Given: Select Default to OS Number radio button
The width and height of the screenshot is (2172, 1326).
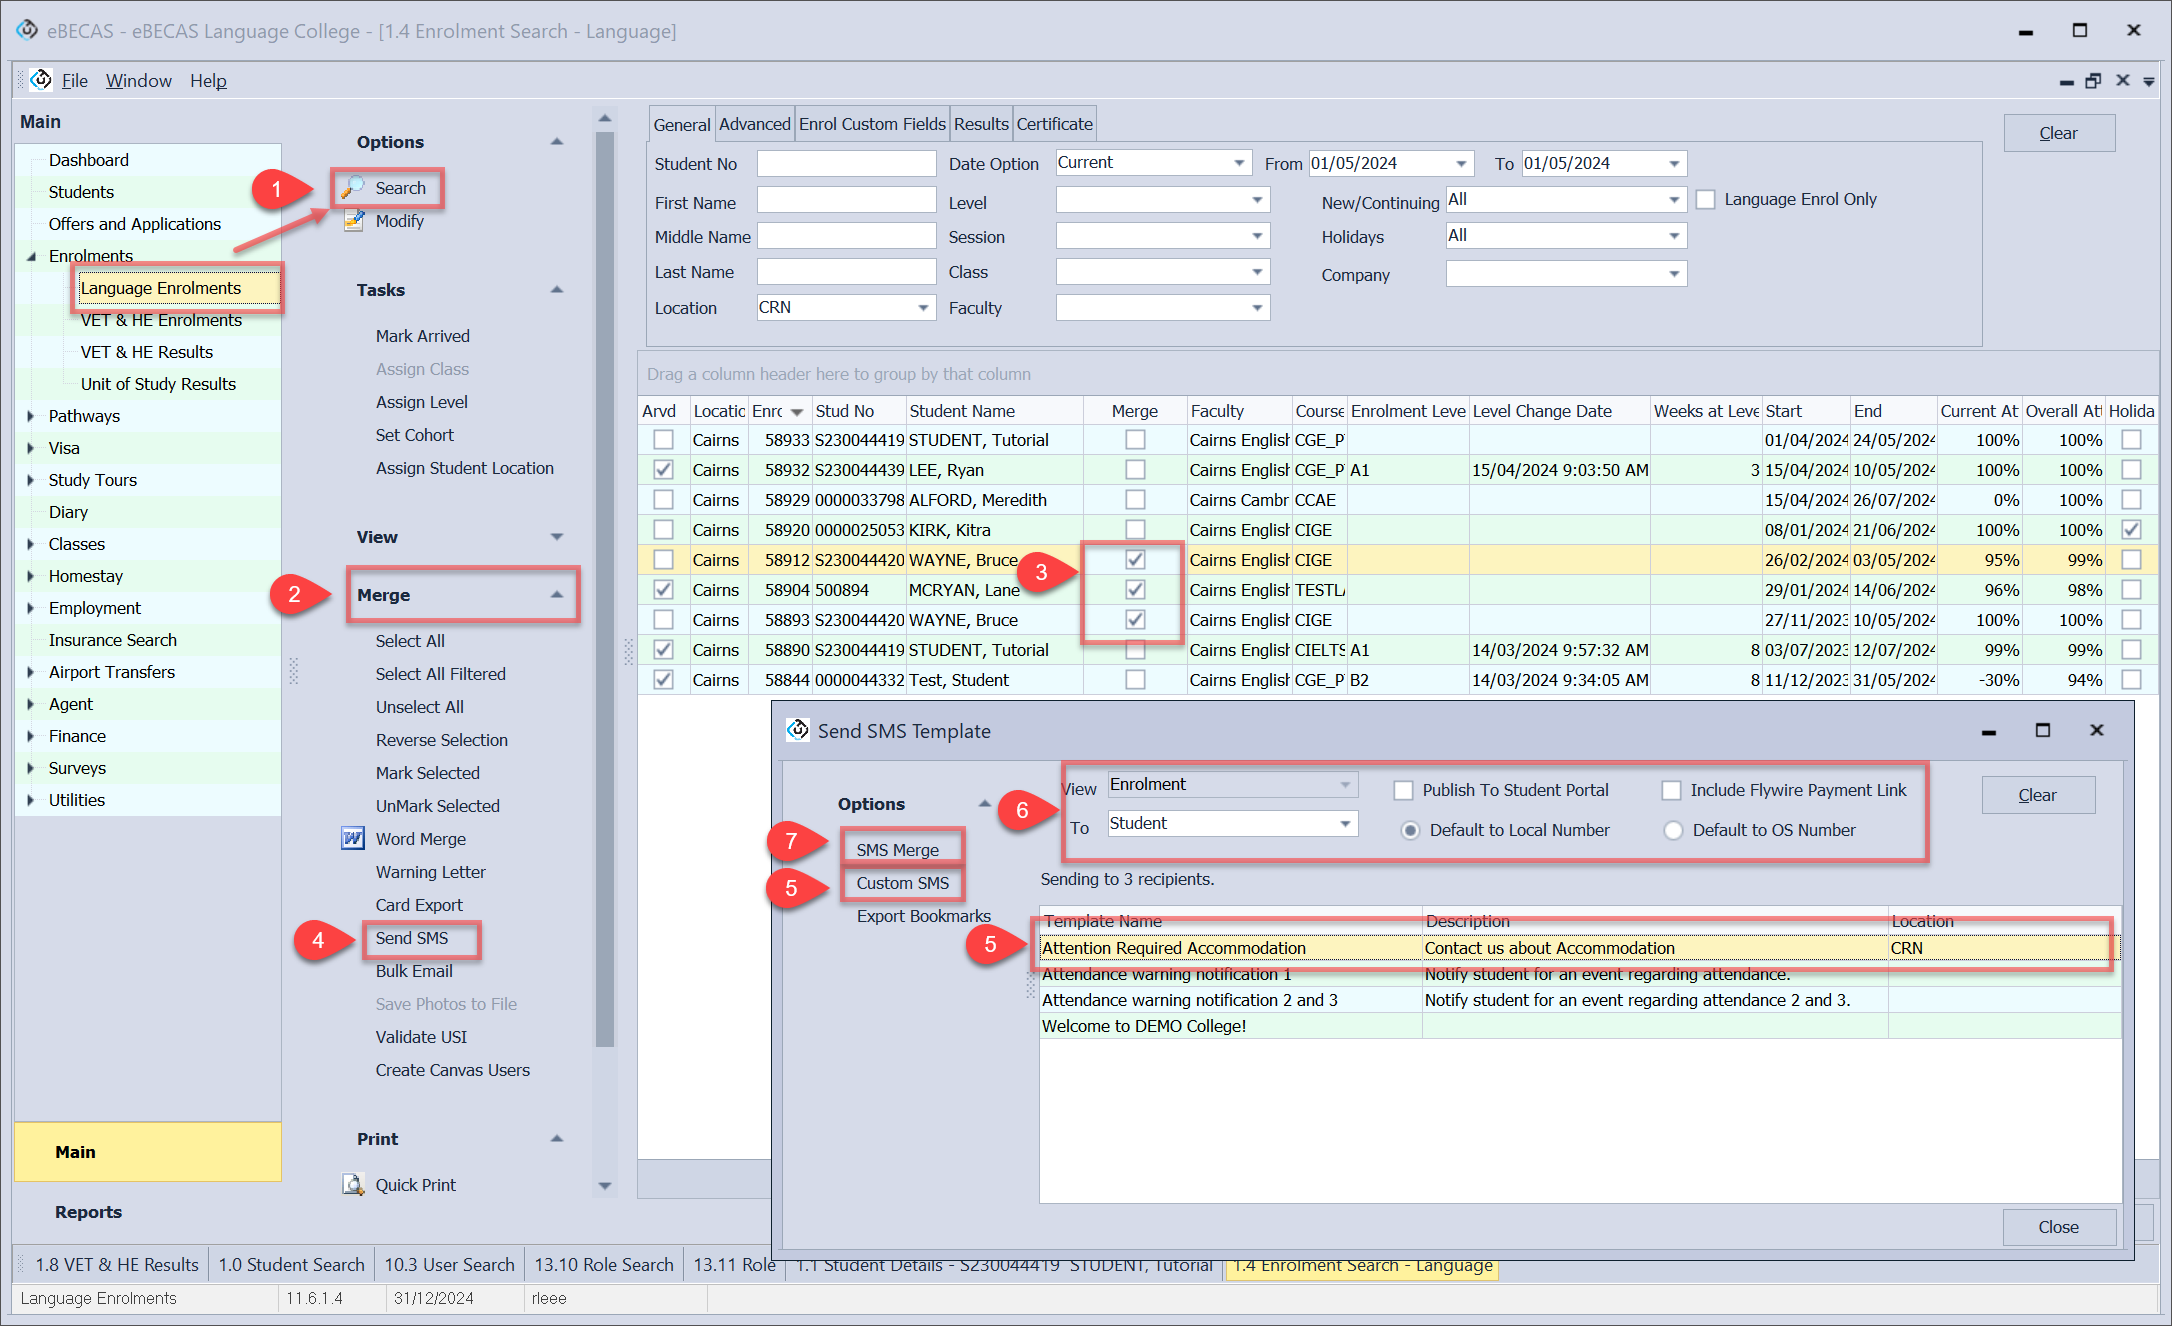Looking at the screenshot, I should [x=1673, y=830].
